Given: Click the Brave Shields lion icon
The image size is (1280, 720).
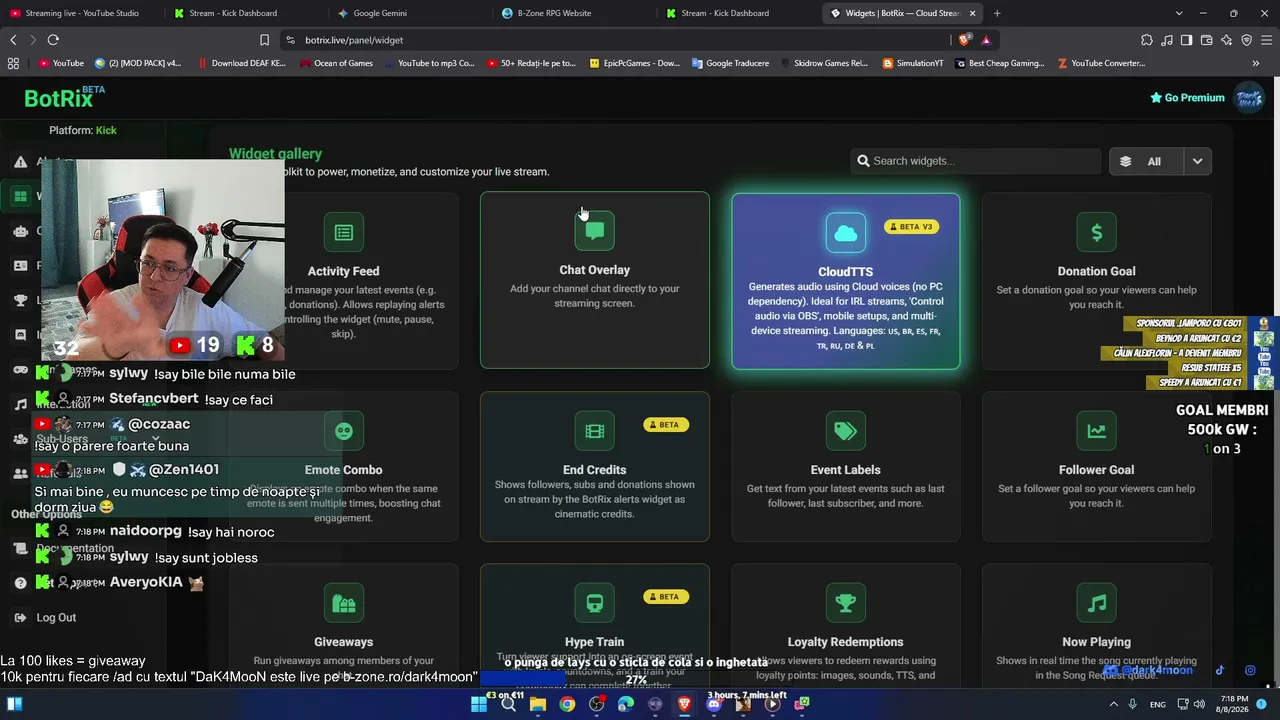Looking at the screenshot, I should point(964,40).
